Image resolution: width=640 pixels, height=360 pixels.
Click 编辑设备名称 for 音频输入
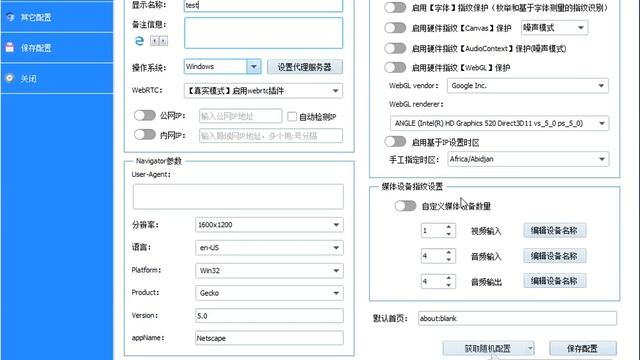pyautogui.click(x=555, y=256)
